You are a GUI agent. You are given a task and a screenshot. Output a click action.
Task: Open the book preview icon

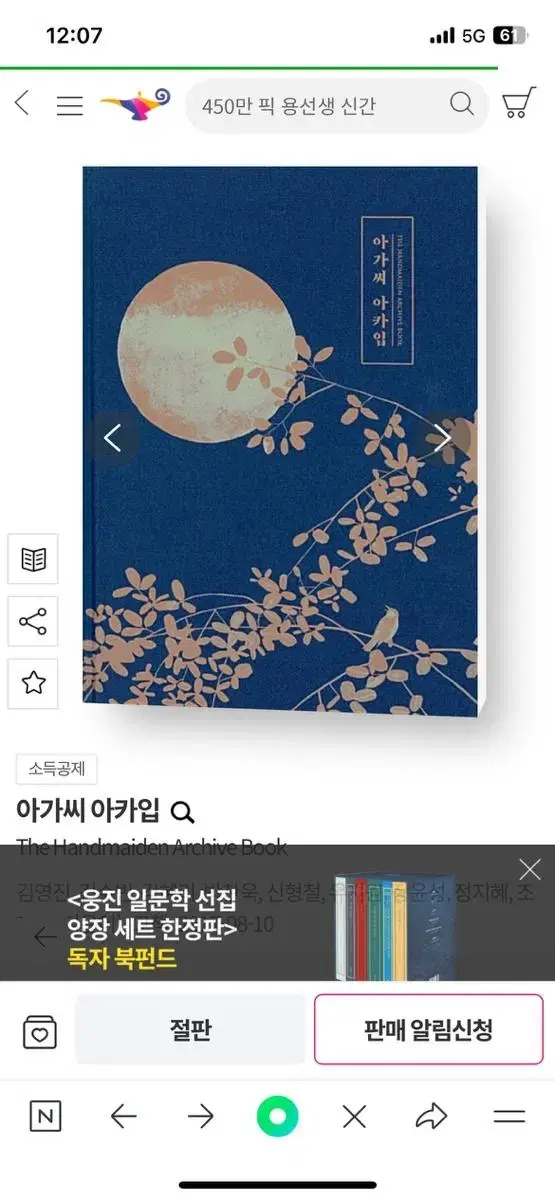33,559
